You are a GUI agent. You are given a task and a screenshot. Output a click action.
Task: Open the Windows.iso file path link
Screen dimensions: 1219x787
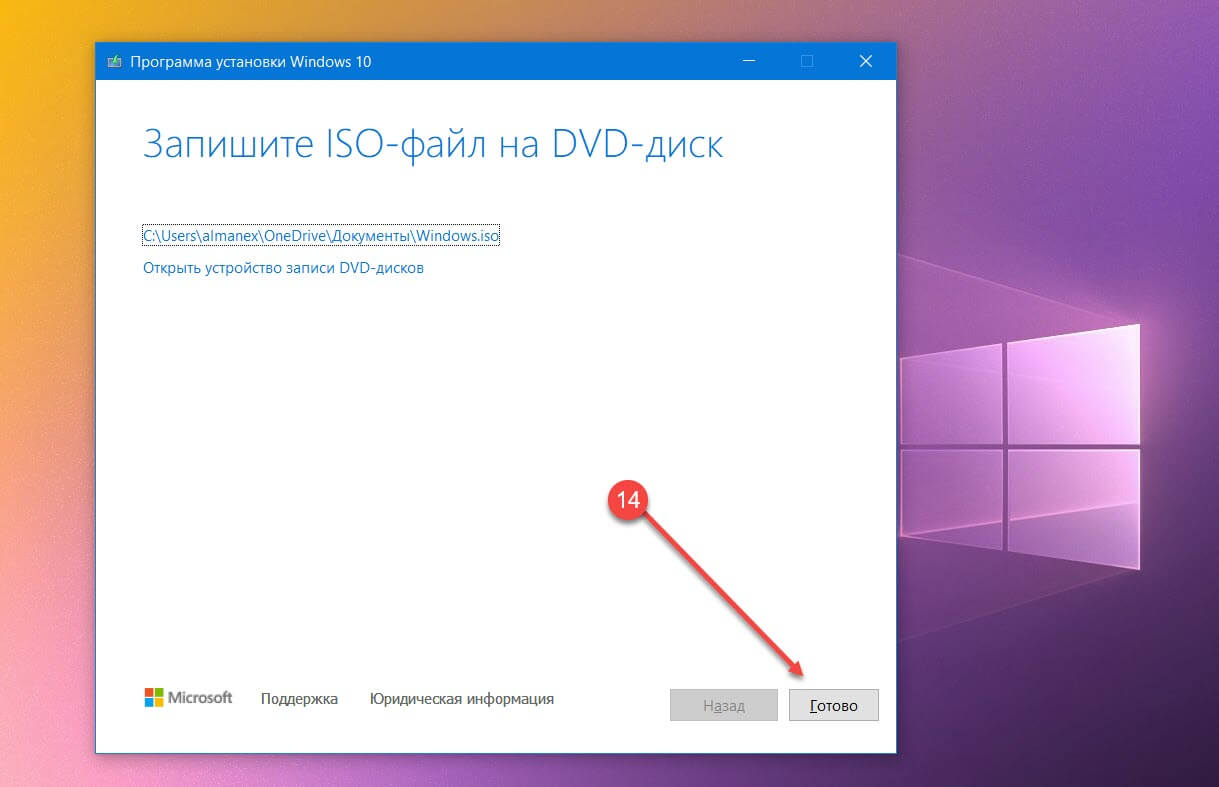(x=321, y=237)
